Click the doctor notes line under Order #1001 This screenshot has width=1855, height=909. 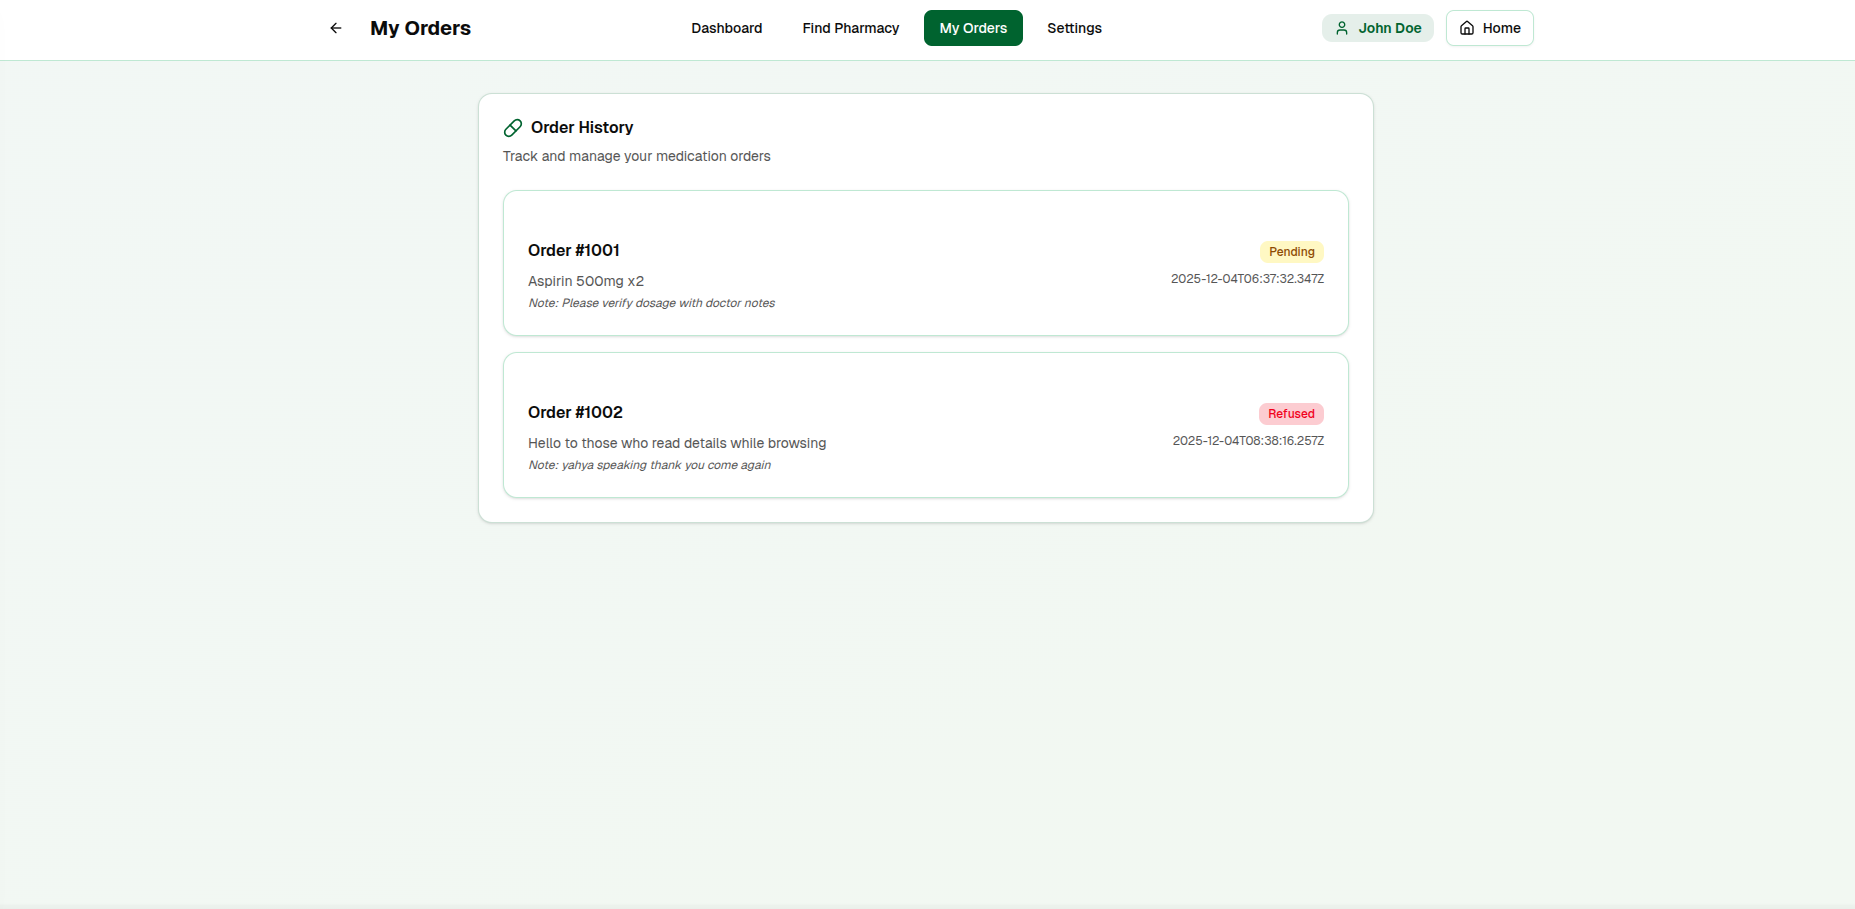click(651, 303)
